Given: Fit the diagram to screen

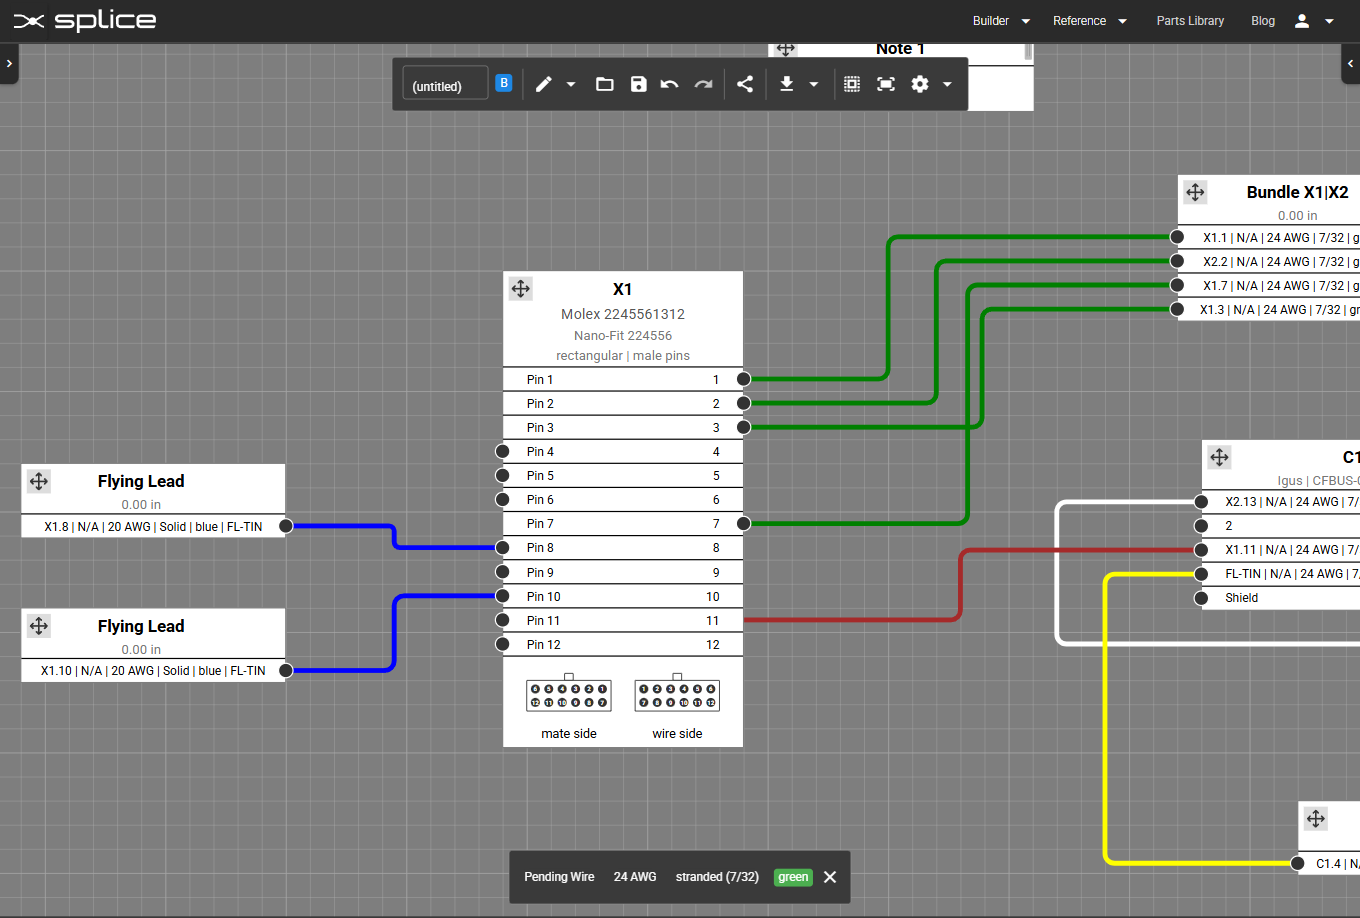Looking at the screenshot, I should 885,84.
